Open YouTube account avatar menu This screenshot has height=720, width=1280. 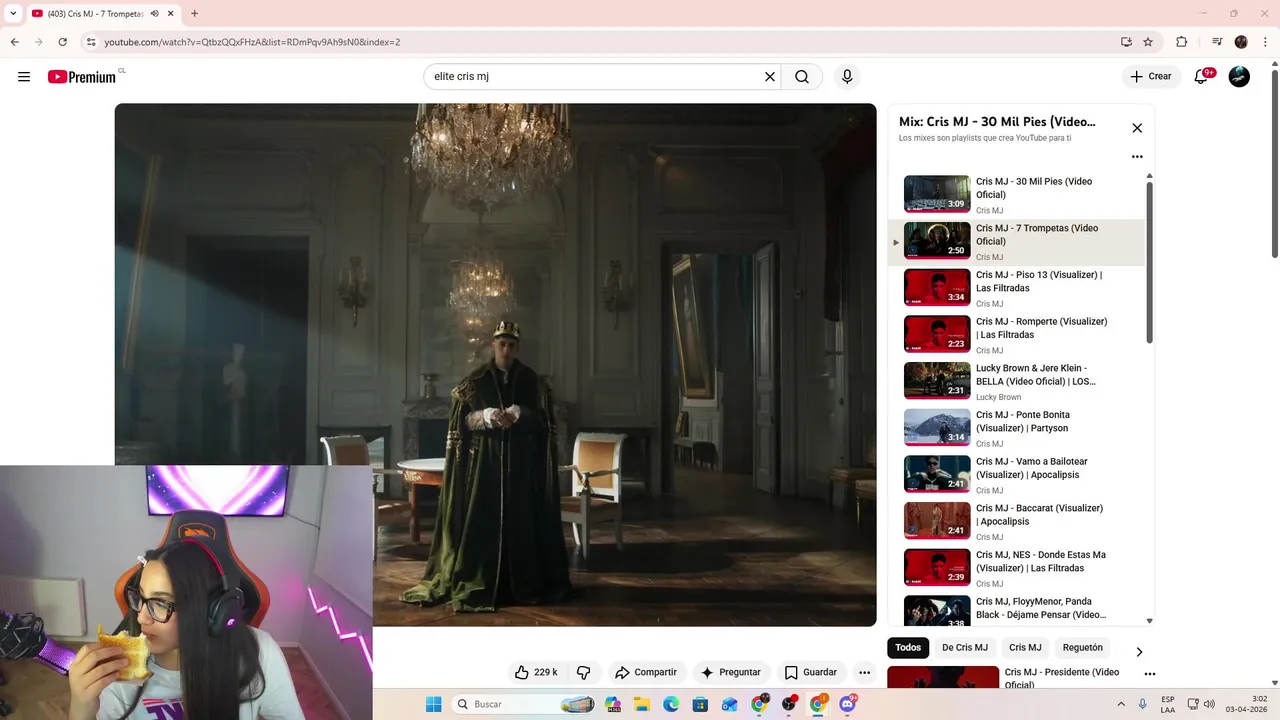pyautogui.click(x=1239, y=77)
